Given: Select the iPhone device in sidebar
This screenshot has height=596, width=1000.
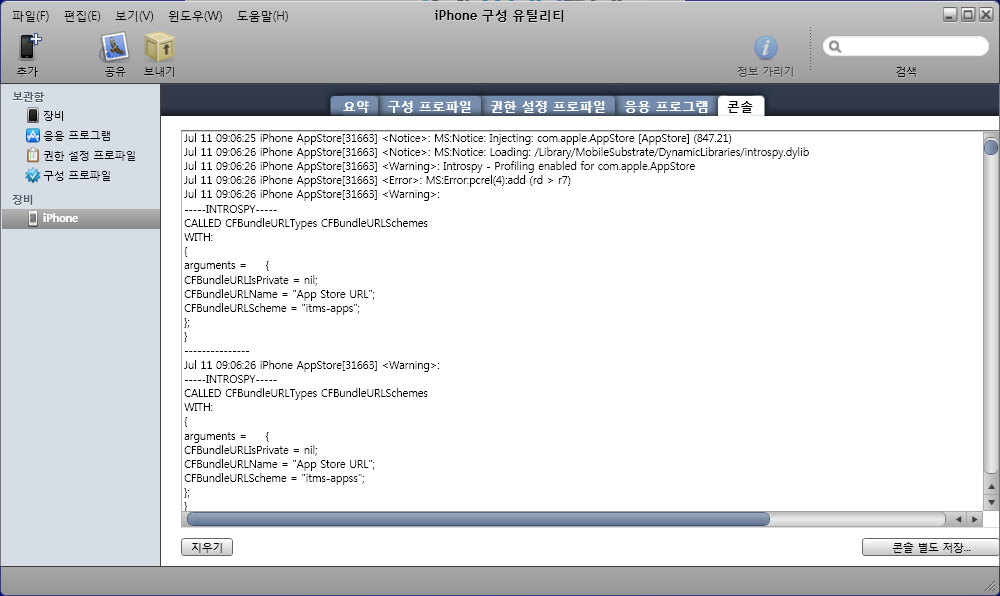Looking at the screenshot, I should (x=60, y=218).
